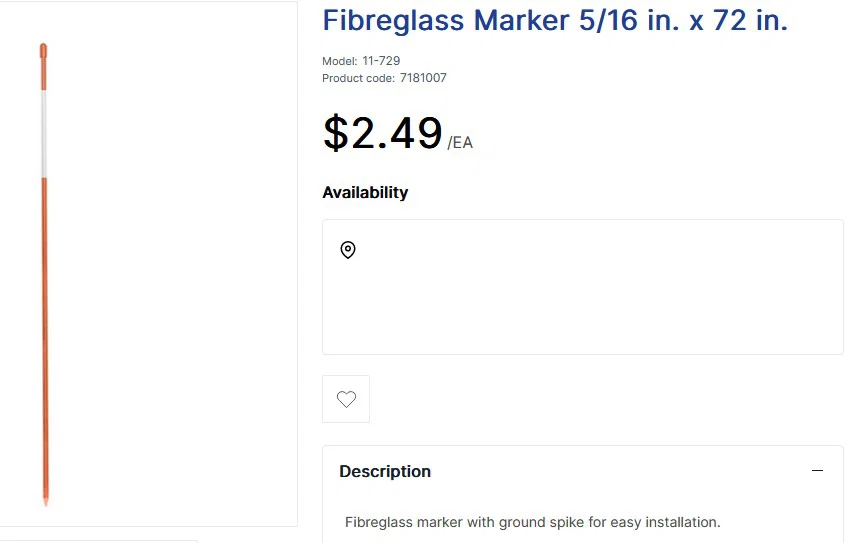
Task: Click the /EA unit label
Action: tap(460, 143)
